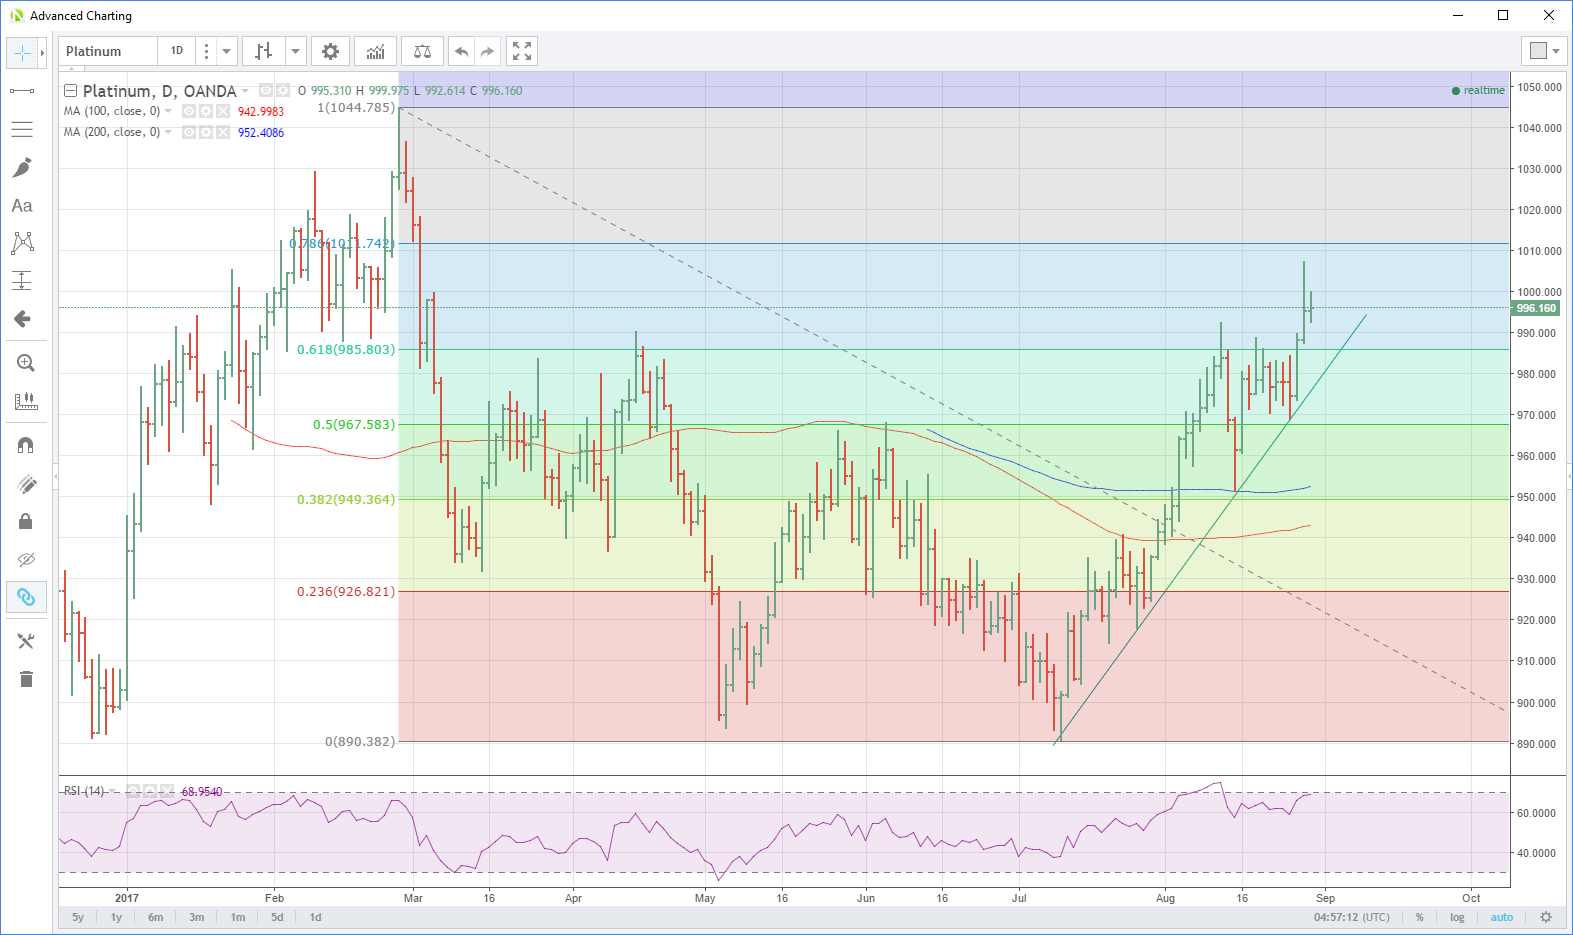Screen dimensions: 1573x935
Task: Select the Aa text annotation tool
Action: click(x=22, y=205)
